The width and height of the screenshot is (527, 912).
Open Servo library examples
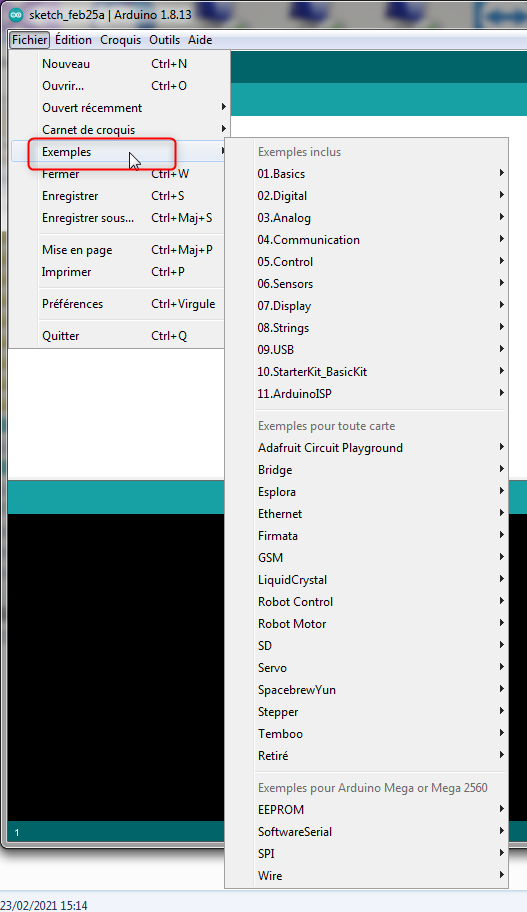[366, 668]
